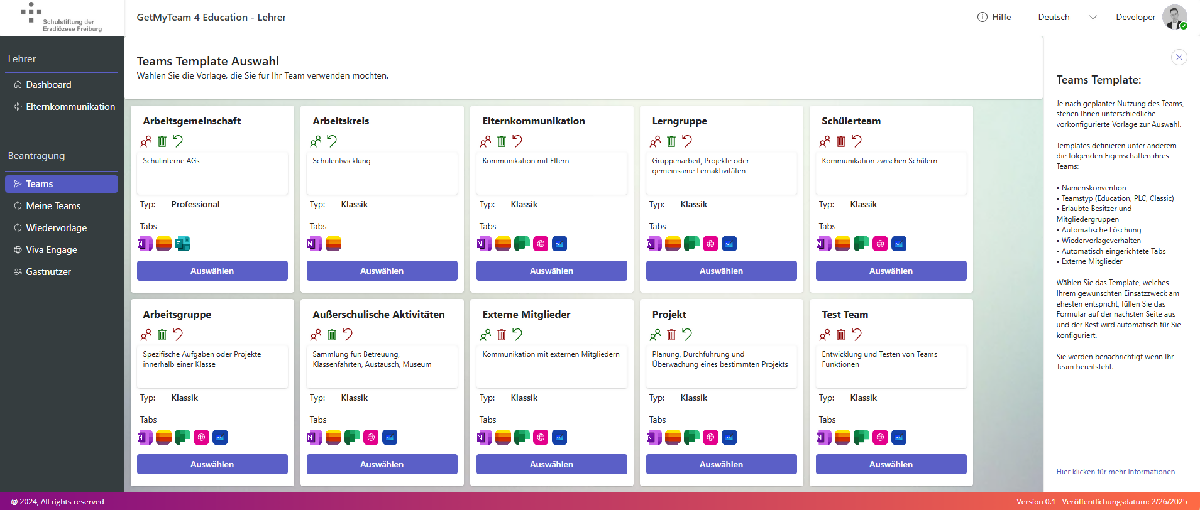Open the Deutsch language dropdown
Screen dimensions: 1200x510
[x=1067, y=17]
